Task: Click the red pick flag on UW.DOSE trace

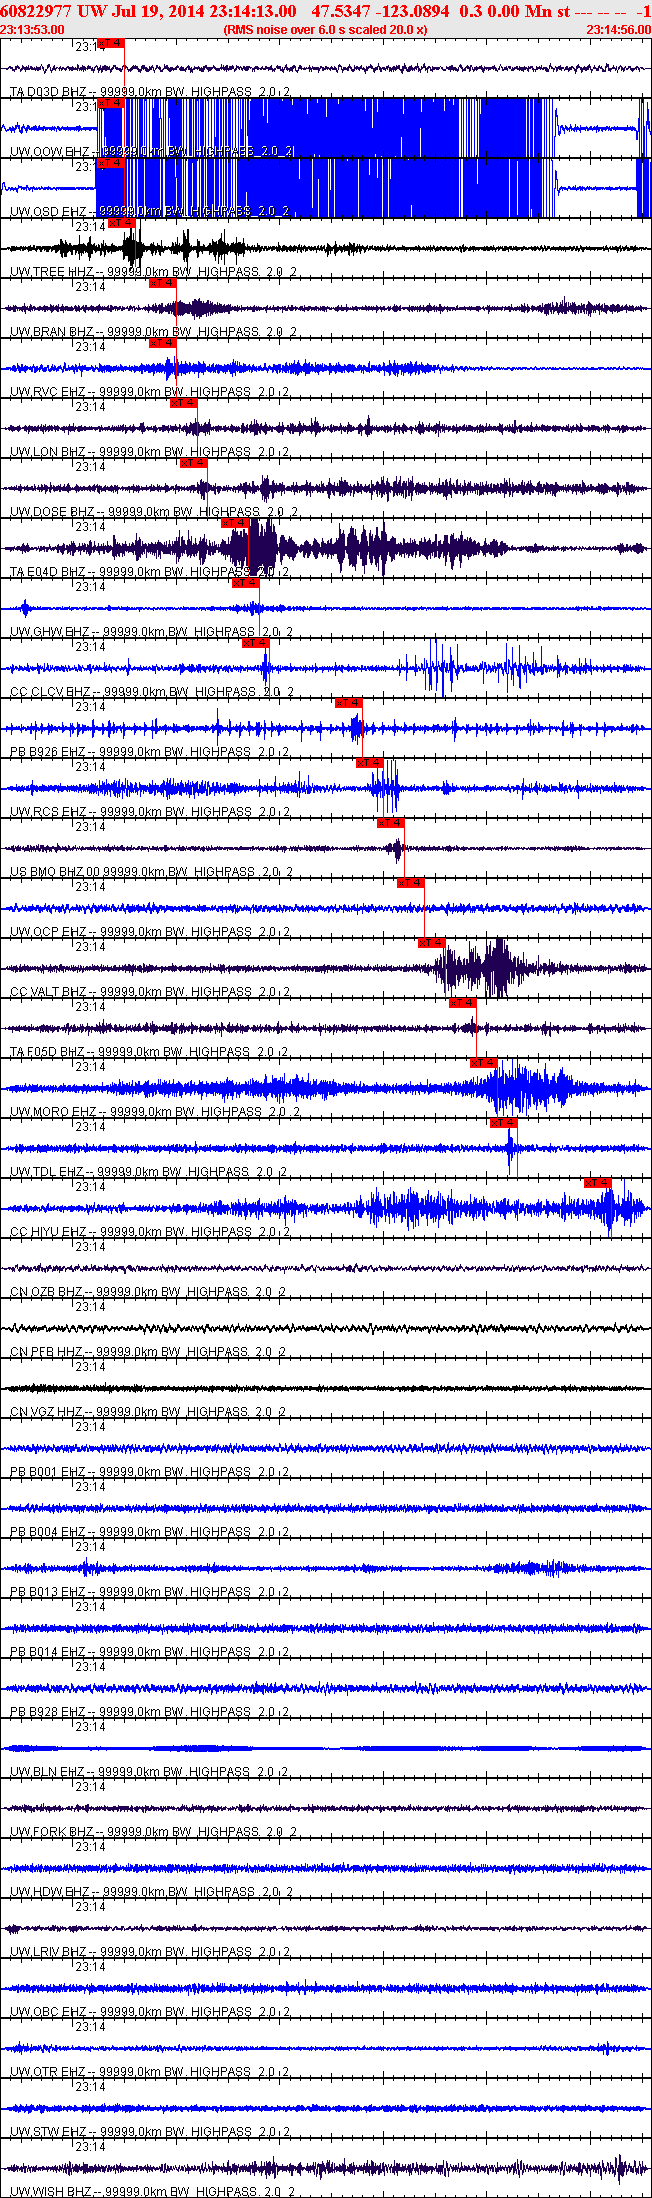Action: click(x=194, y=463)
